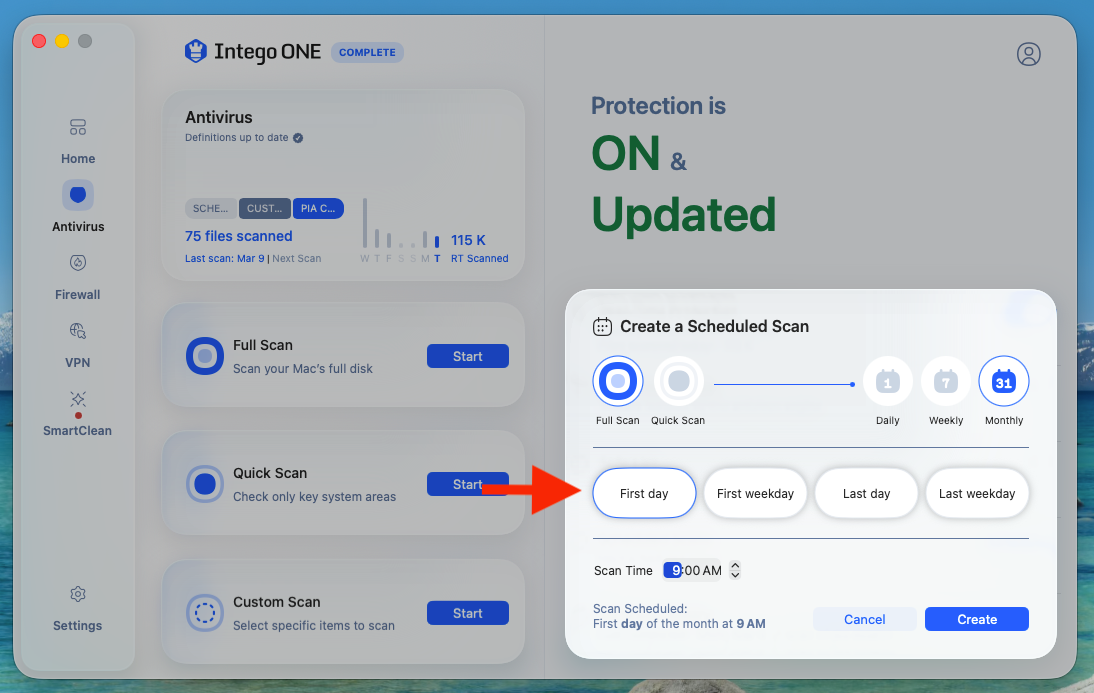This screenshot has height=693, width=1094.
Task: Click calendar icon beside Create a Scheduled Scan
Action: [602, 327]
